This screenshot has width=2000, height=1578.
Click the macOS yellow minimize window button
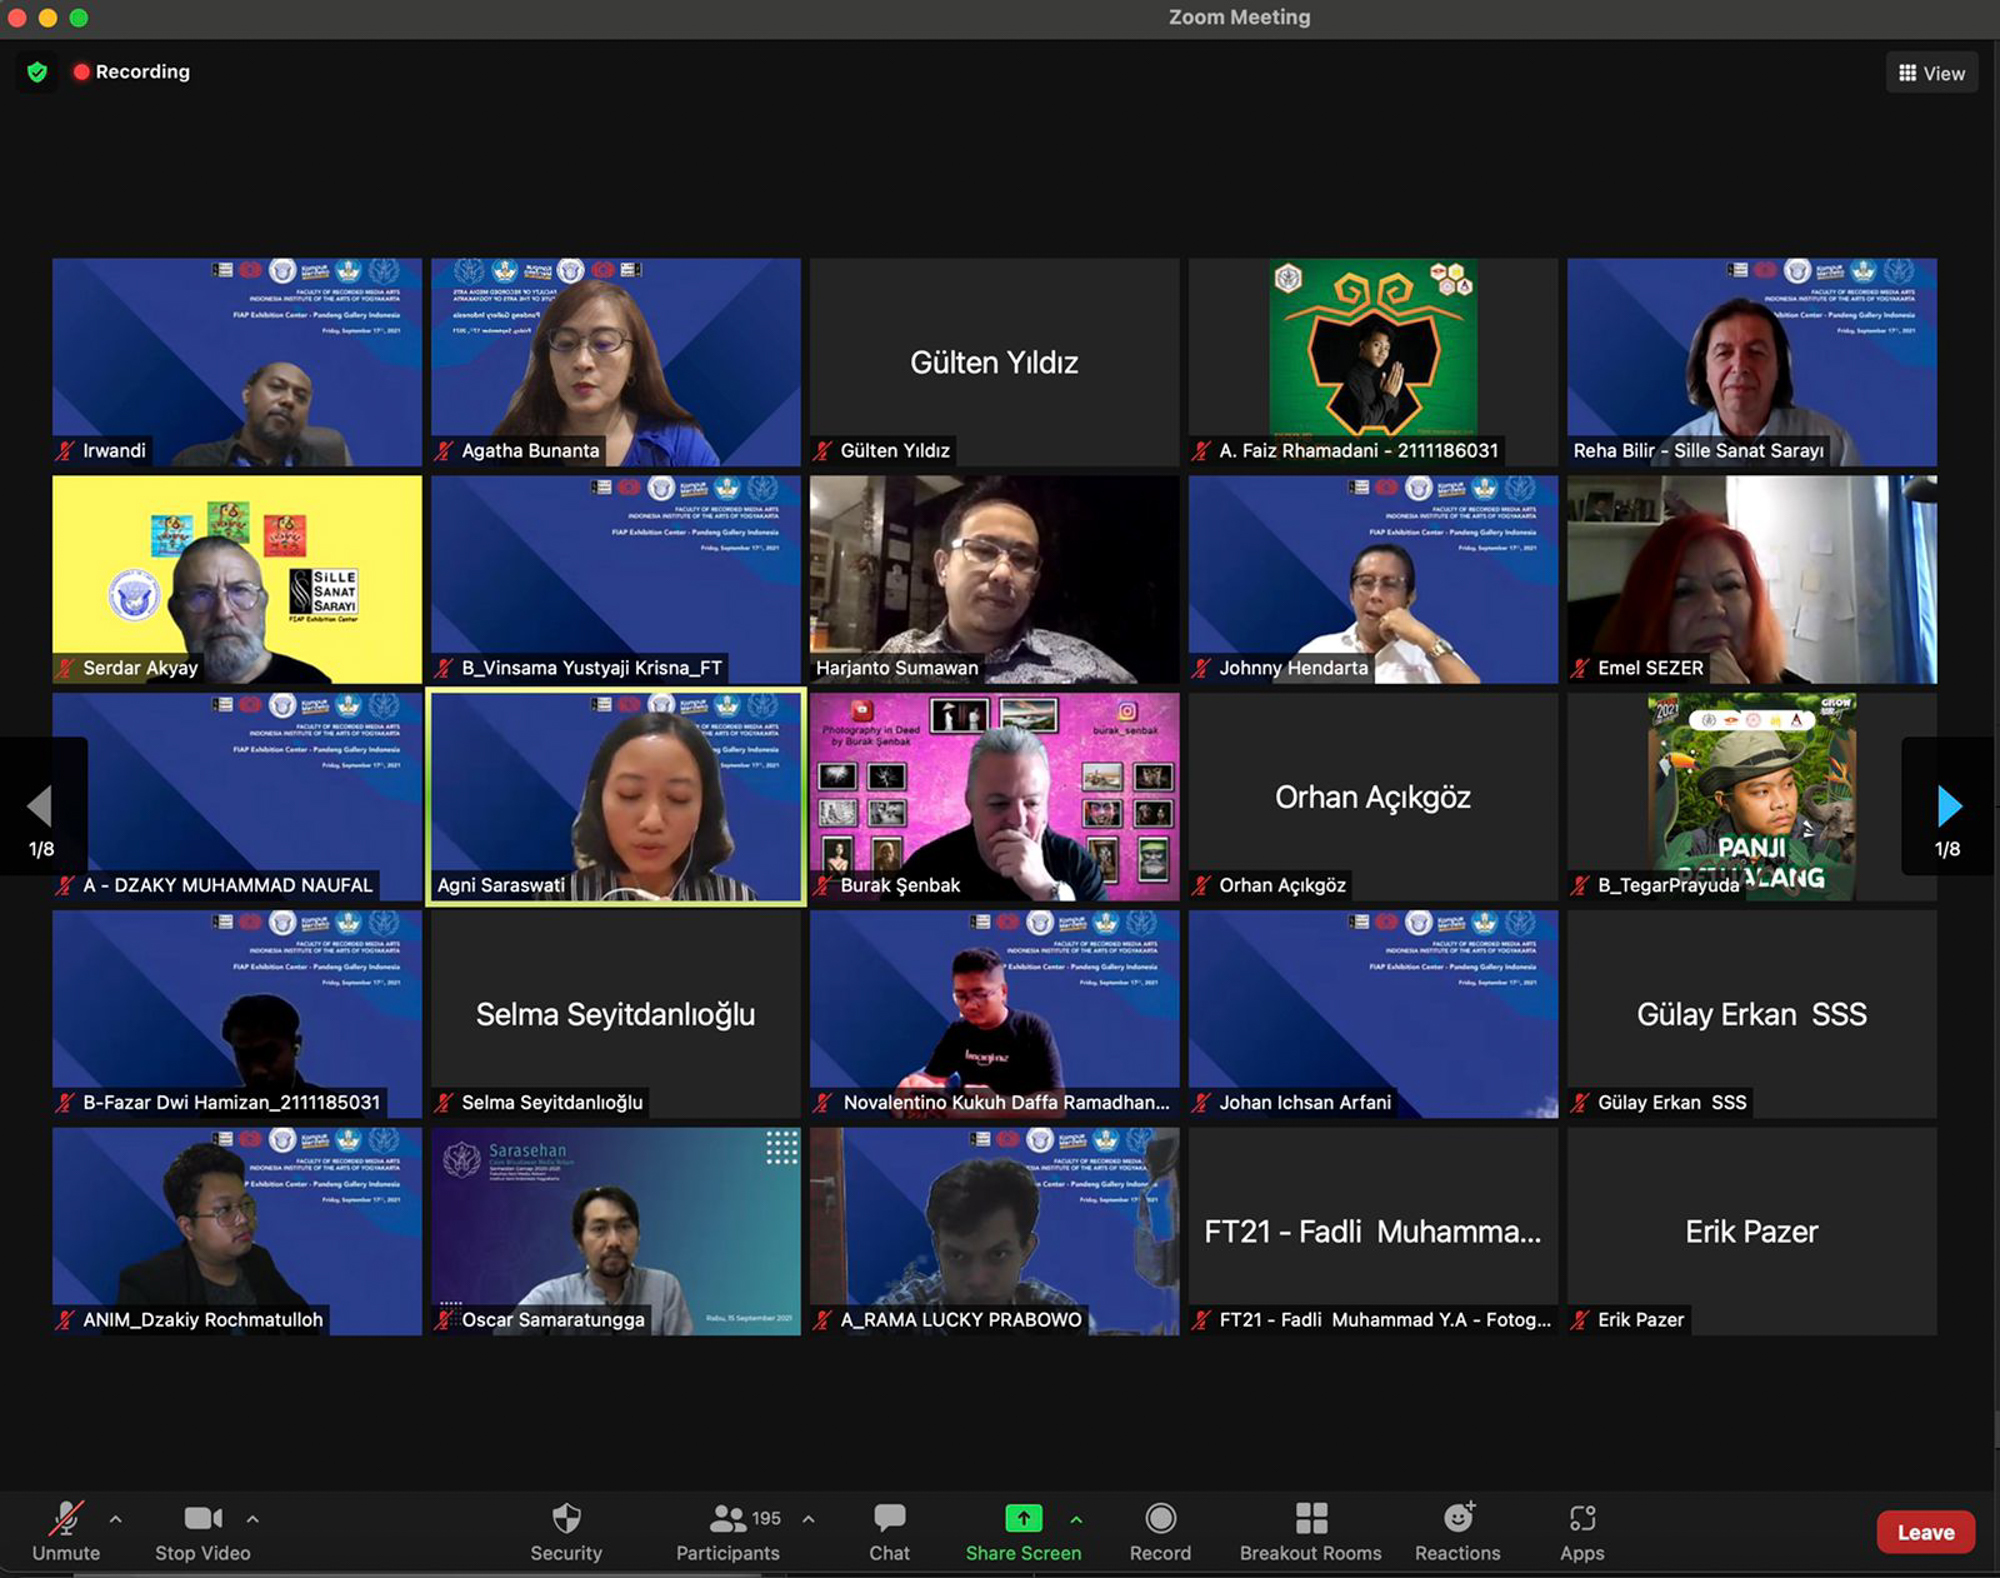(47, 17)
